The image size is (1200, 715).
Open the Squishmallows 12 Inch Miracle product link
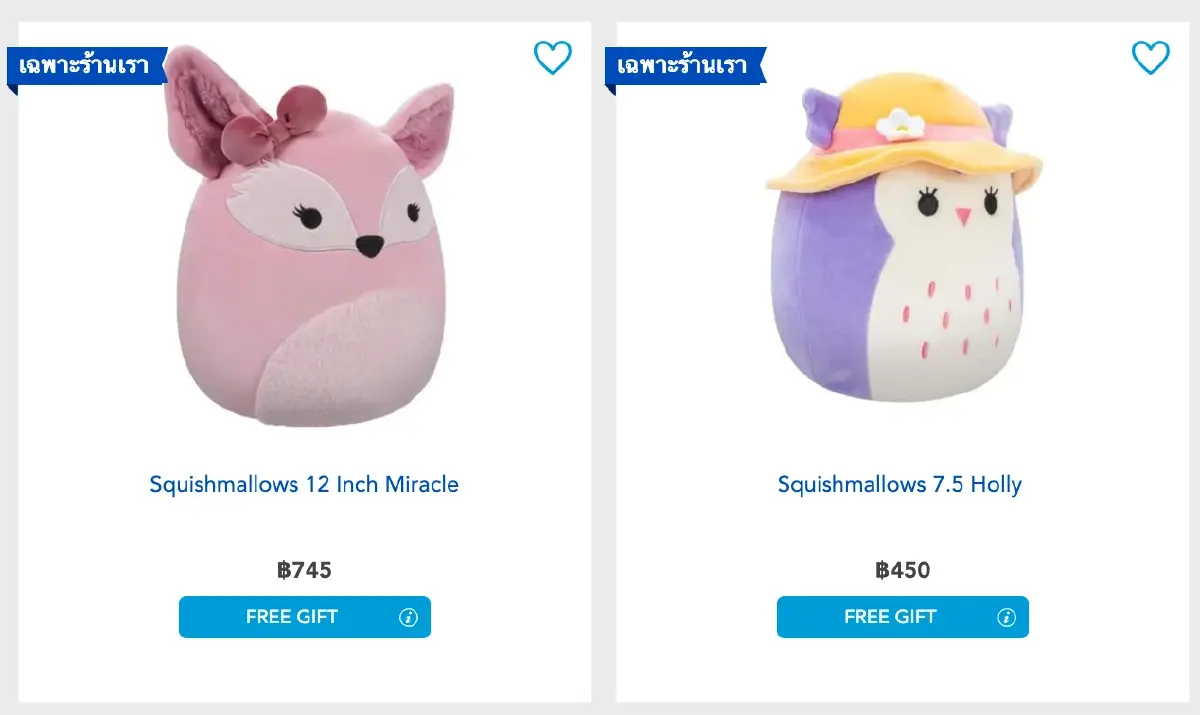(x=304, y=485)
